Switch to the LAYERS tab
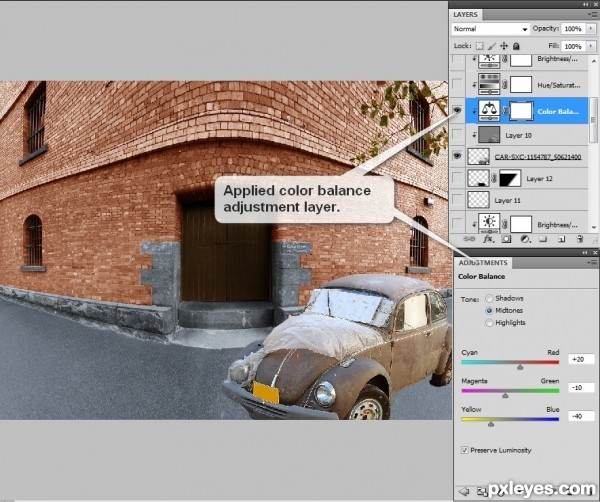 (x=465, y=15)
